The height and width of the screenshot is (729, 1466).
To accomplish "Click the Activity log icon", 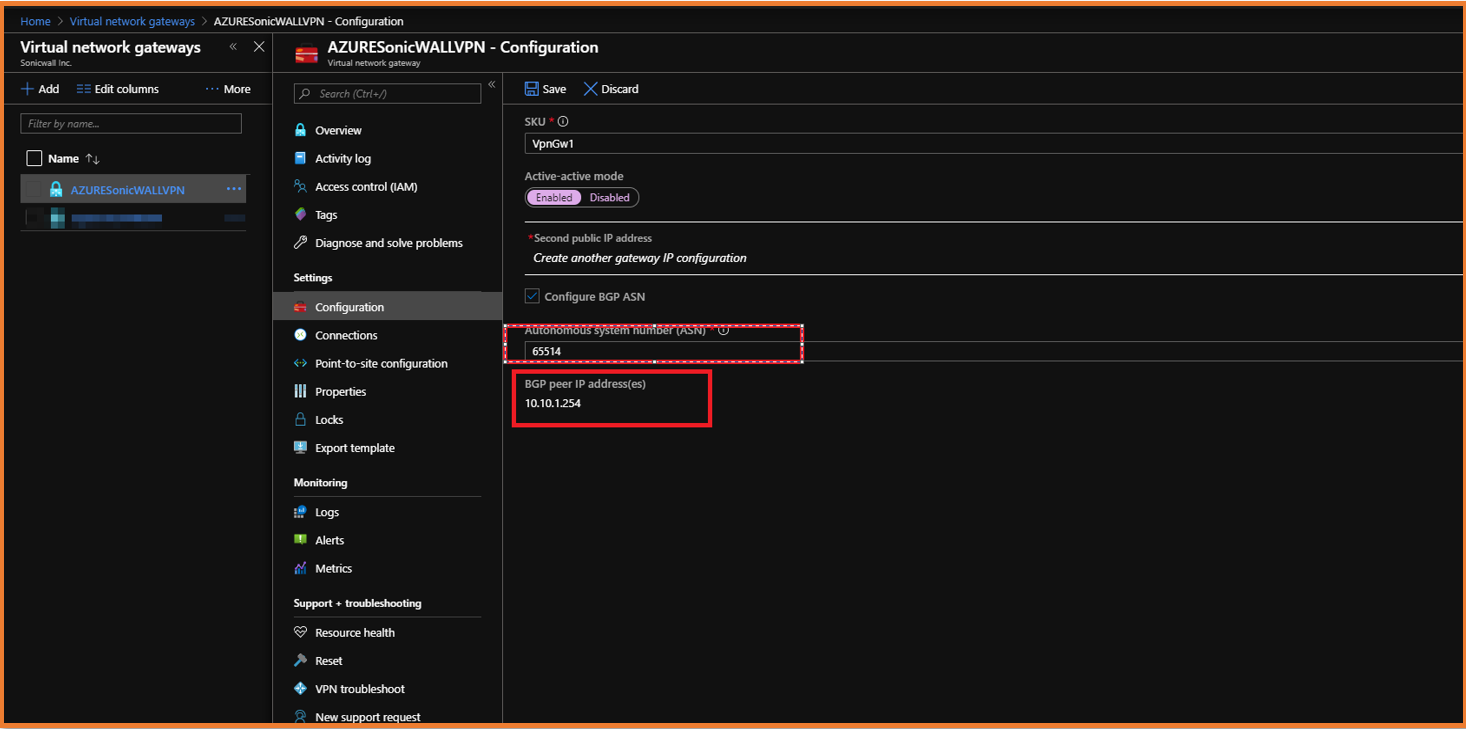I will coord(300,158).
